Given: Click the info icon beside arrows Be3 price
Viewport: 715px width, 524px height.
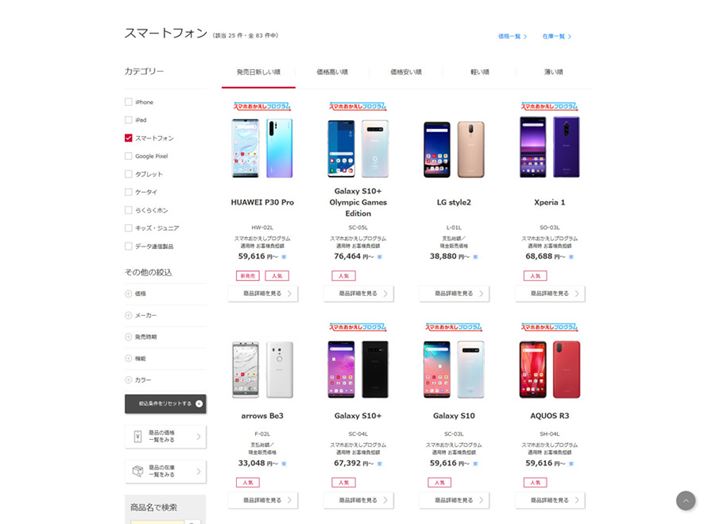Looking at the screenshot, I should click(x=284, y=464).
